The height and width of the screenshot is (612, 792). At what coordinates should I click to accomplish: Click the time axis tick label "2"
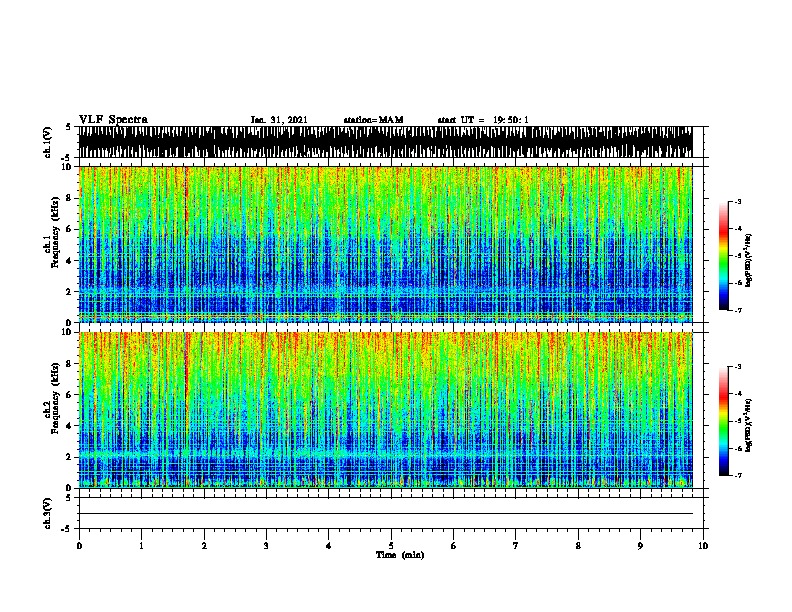204,546
